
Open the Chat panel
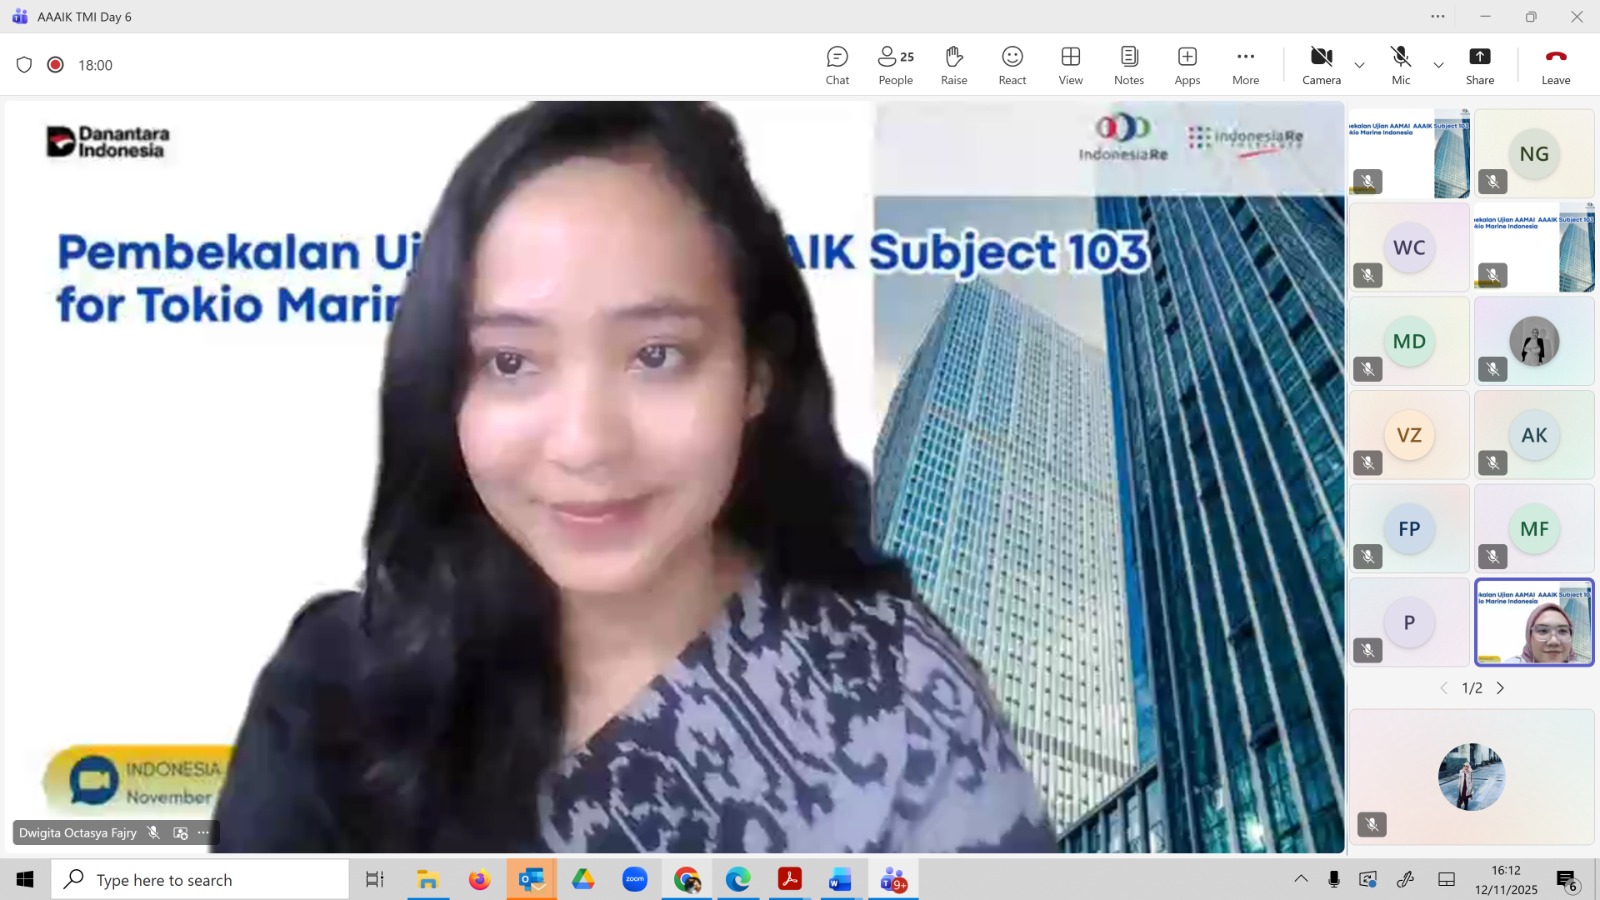pos(837,66)
